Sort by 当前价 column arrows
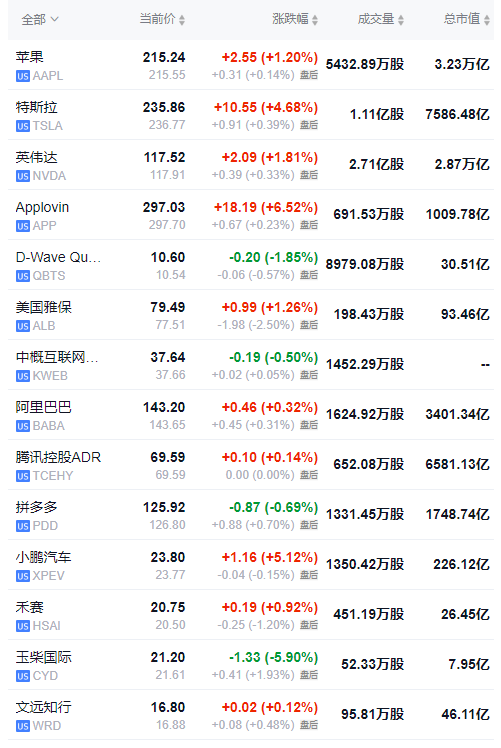The width and height of the screenshot is (501, 748). [182, 20]
